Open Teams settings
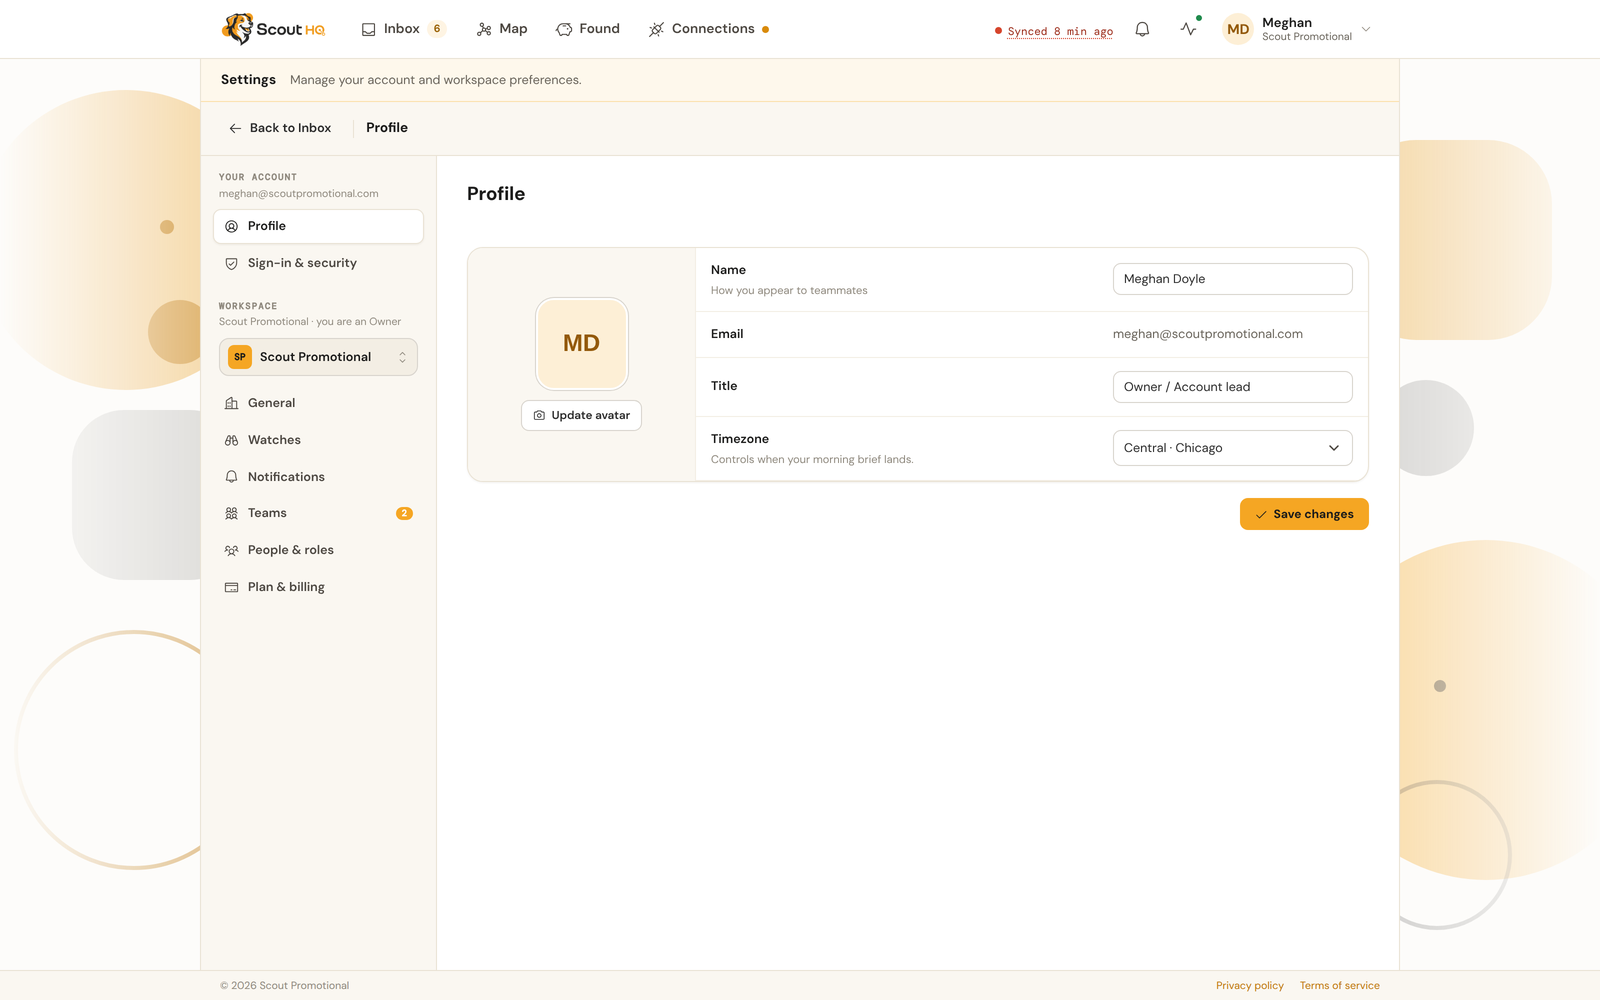Image resolution: width=1600 pixels, height=1000 pixels. pos(318,513)
